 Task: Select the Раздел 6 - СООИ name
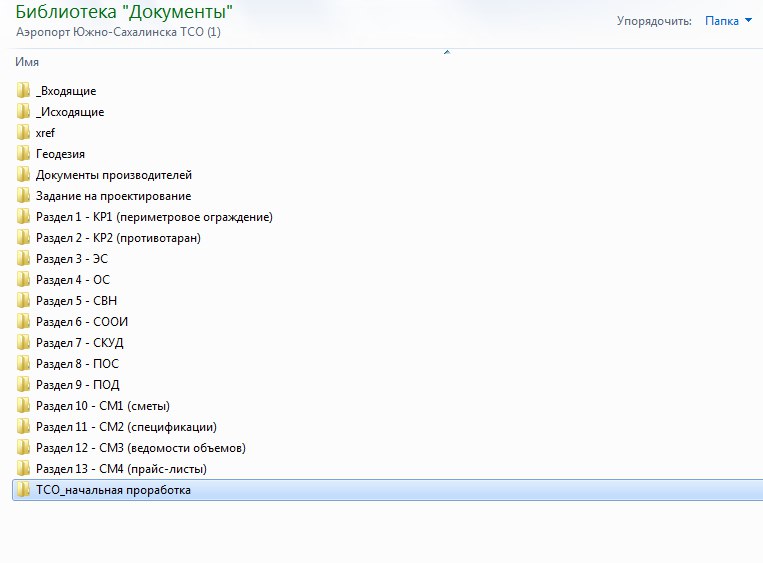(x=82, y=322)
